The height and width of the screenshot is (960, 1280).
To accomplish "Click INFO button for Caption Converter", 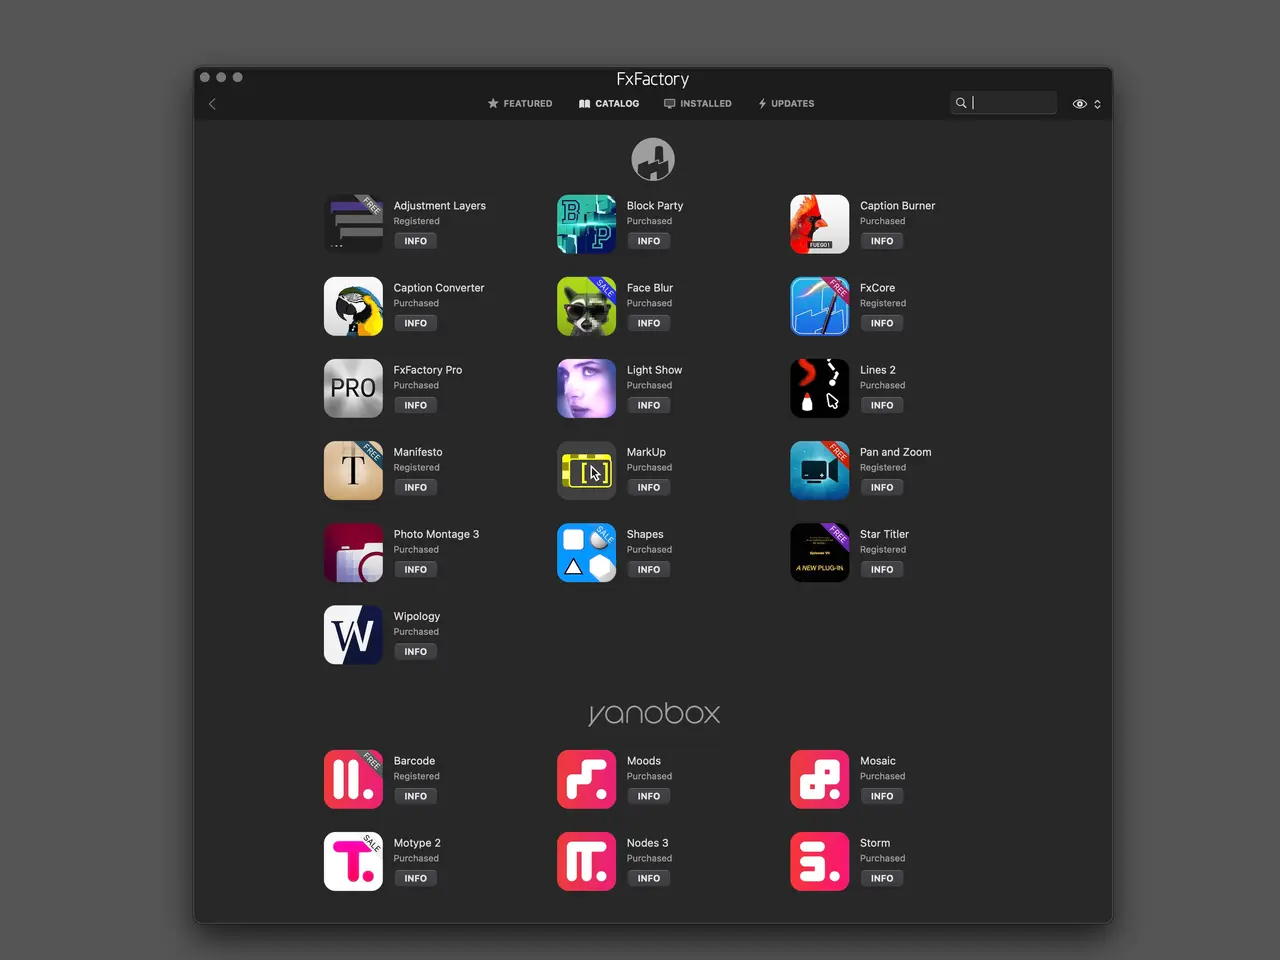I will [416, 323].
